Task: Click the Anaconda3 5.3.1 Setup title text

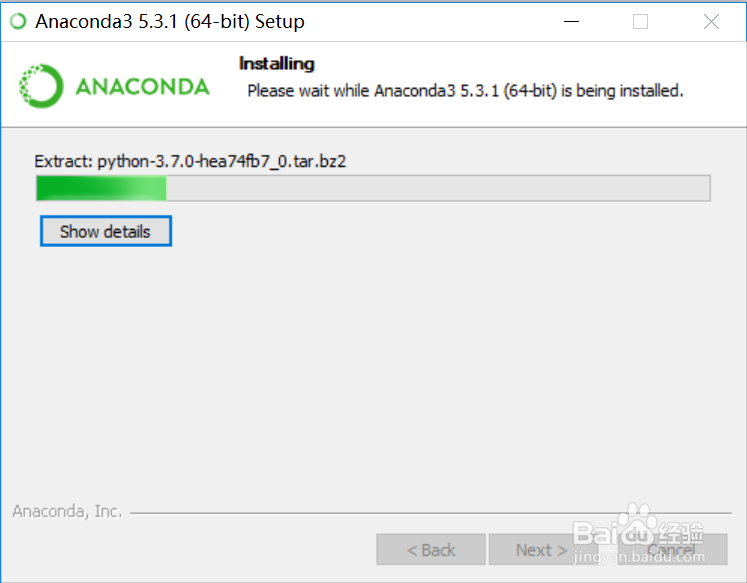Action: pos(170,21)
